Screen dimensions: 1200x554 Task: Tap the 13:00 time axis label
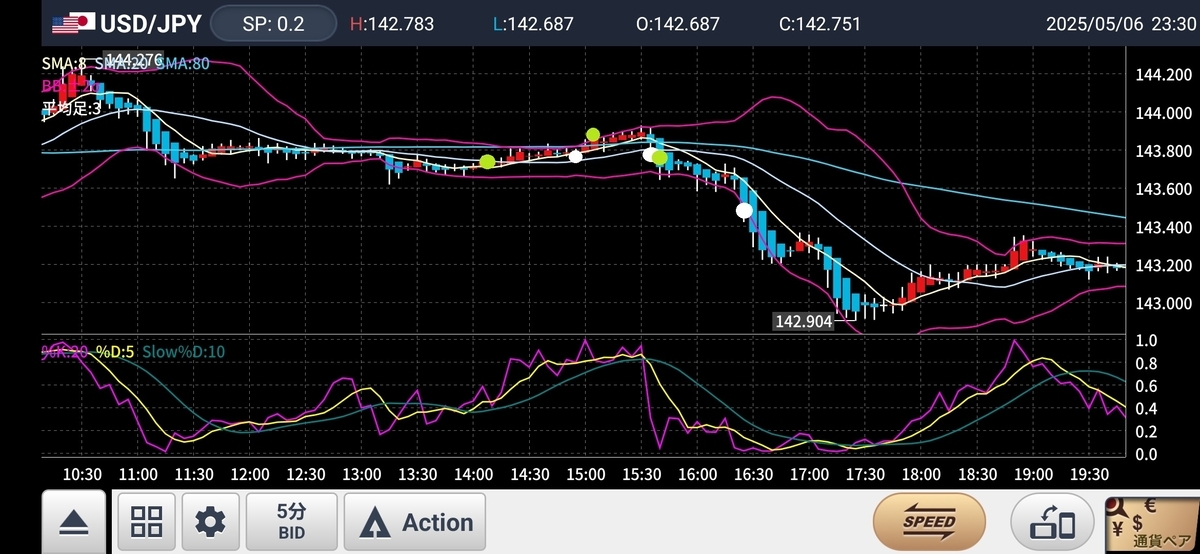(x=362, y=473)
